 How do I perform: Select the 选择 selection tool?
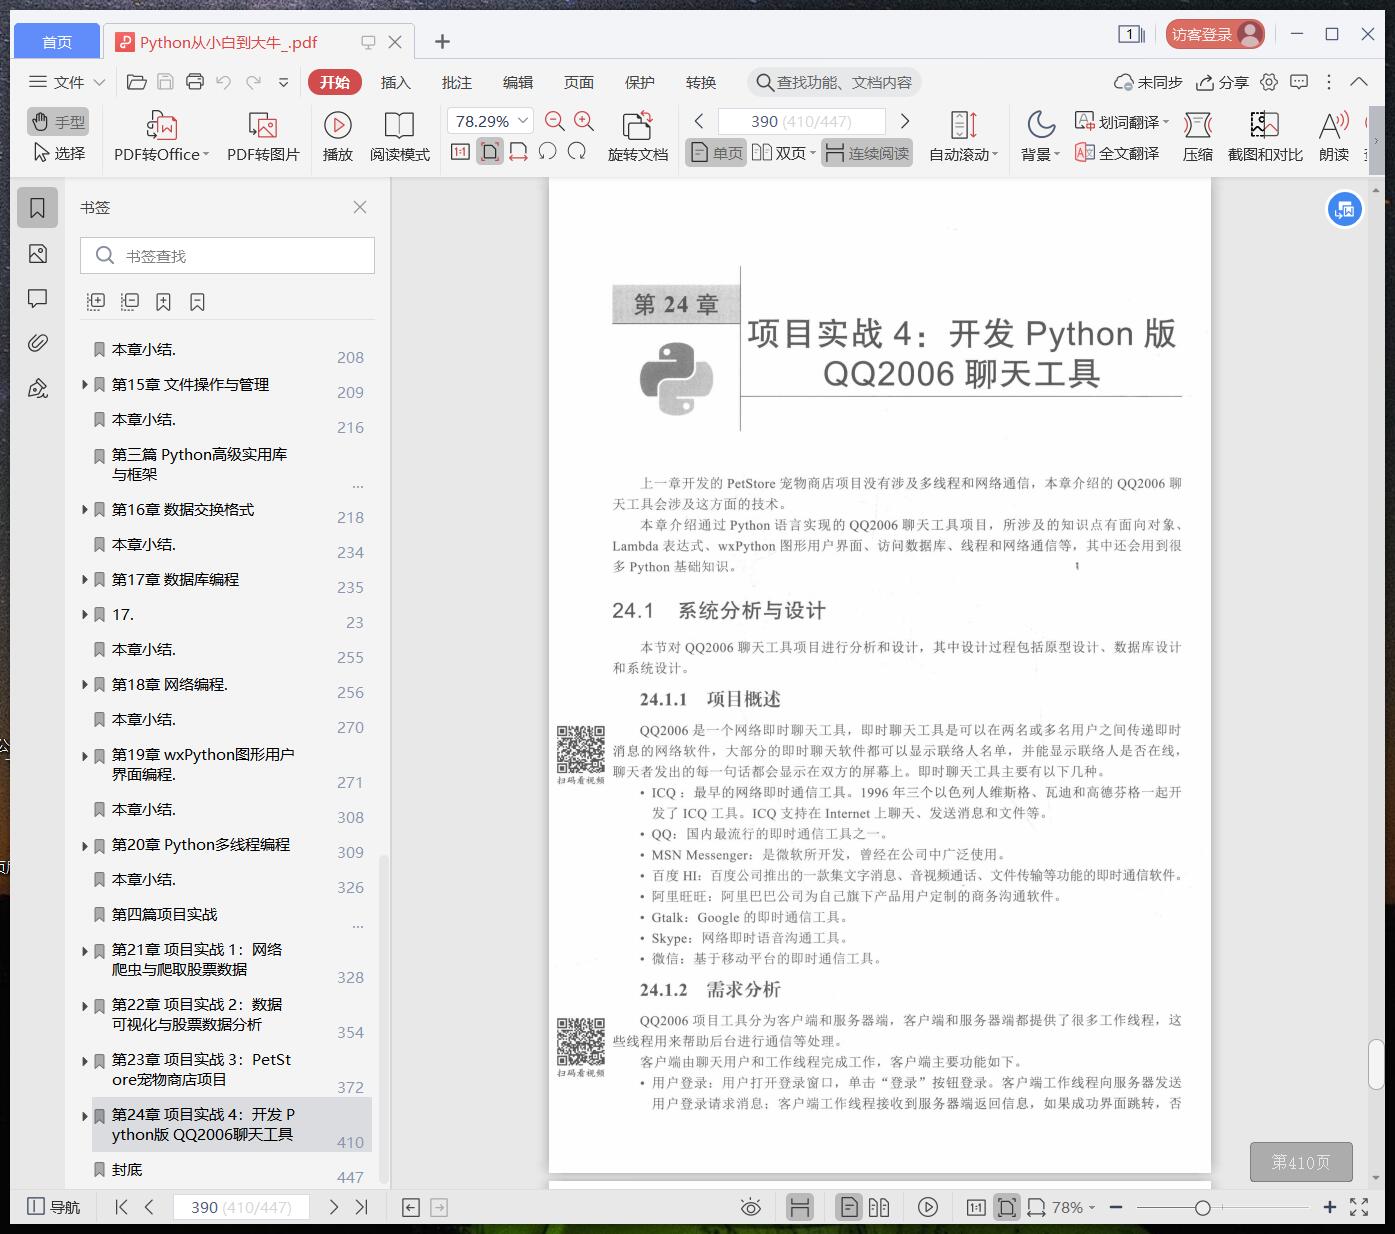tap(58, 153)
